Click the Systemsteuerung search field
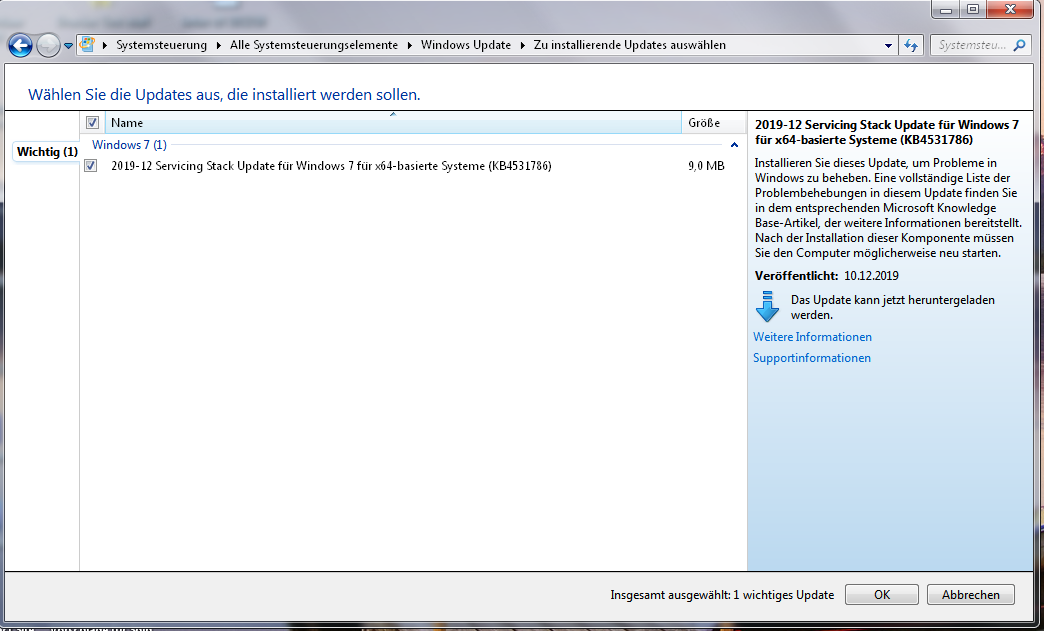This screenshot has height=631, width=1044. [971, 45]
